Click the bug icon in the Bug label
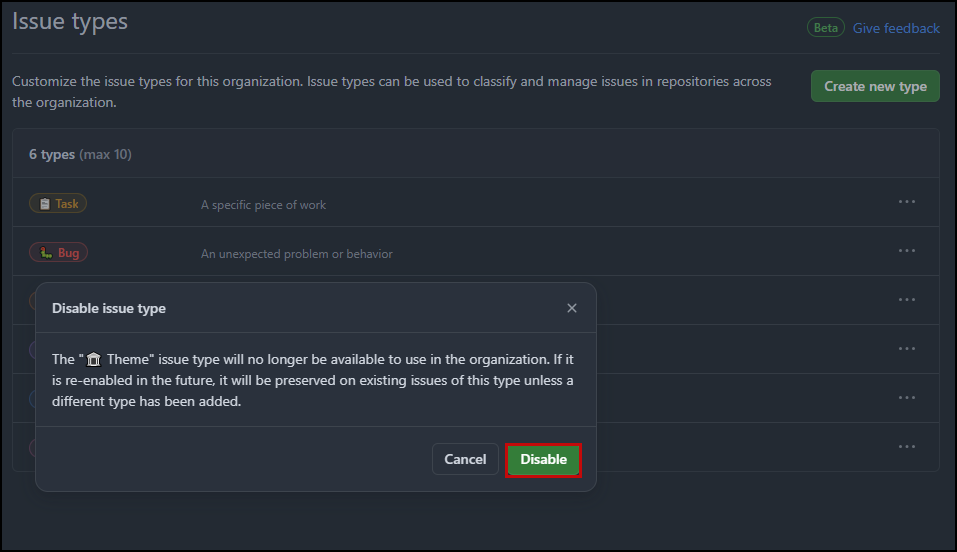This screenshot has height=552, width=957. tap(46, 253)
